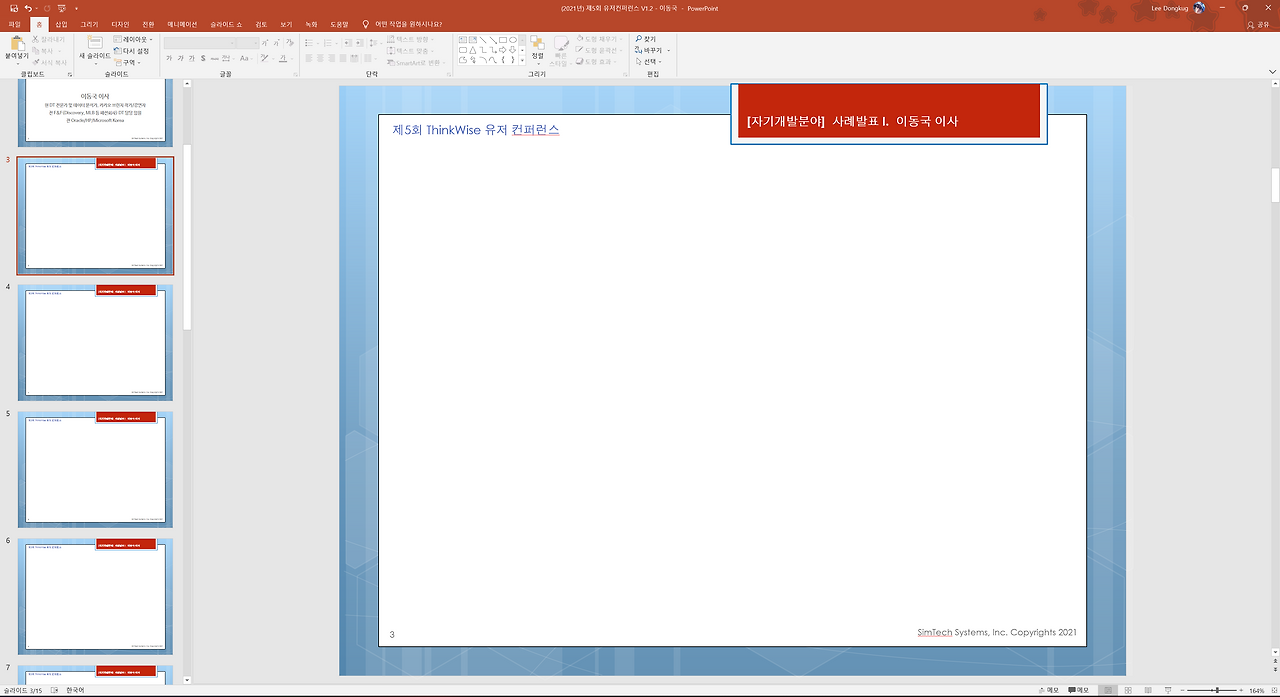Image resolution: width=1280 pixels, height=697 pixels.
Task: Switch to the 전환 (Transitions) ribbon tab
Action: 148,24
